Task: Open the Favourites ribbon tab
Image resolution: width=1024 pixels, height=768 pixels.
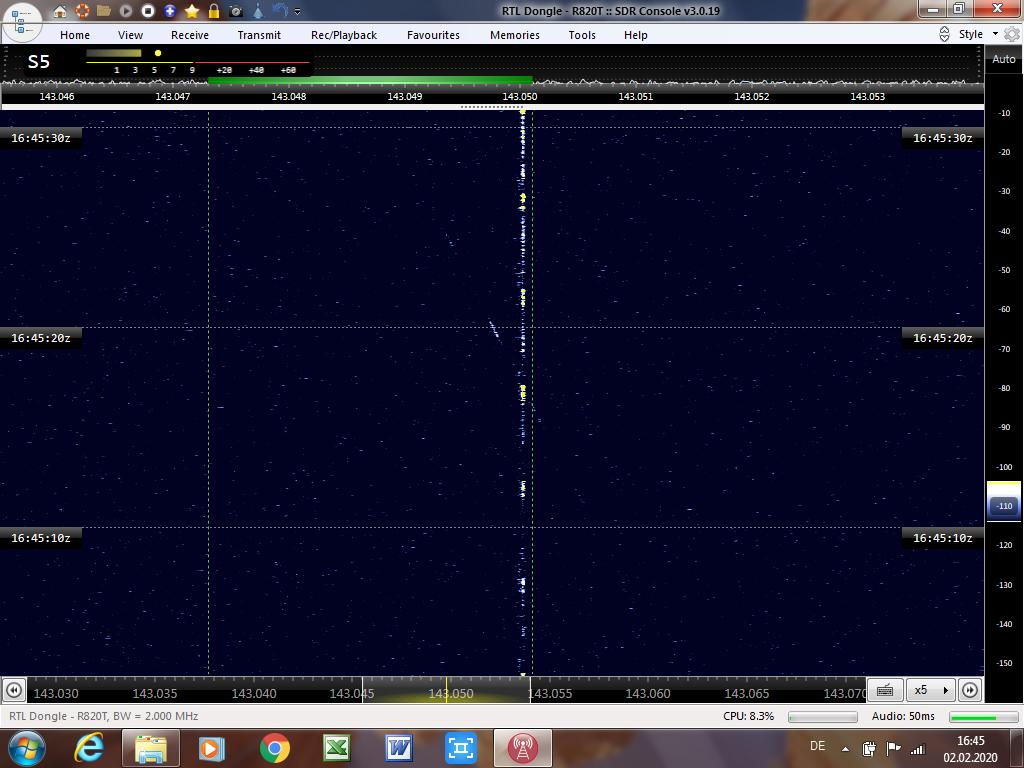Action: click(433, 35)
